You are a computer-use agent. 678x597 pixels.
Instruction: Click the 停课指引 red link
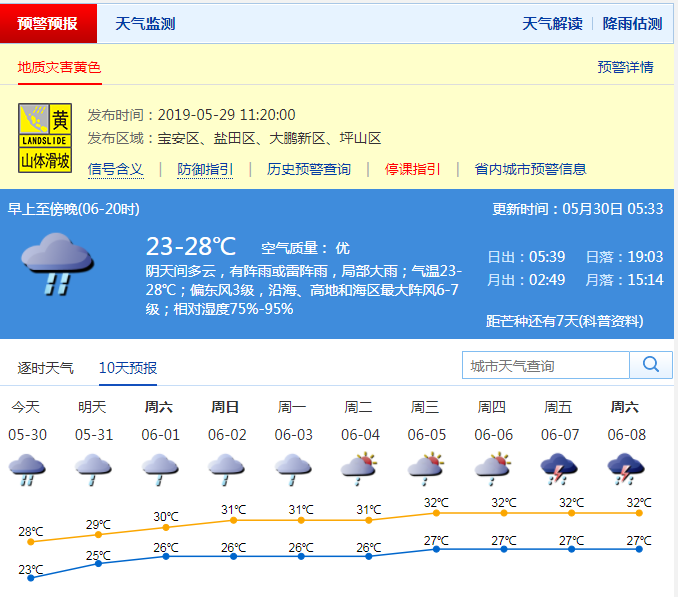pyautogui.click(x=413, y=169)
